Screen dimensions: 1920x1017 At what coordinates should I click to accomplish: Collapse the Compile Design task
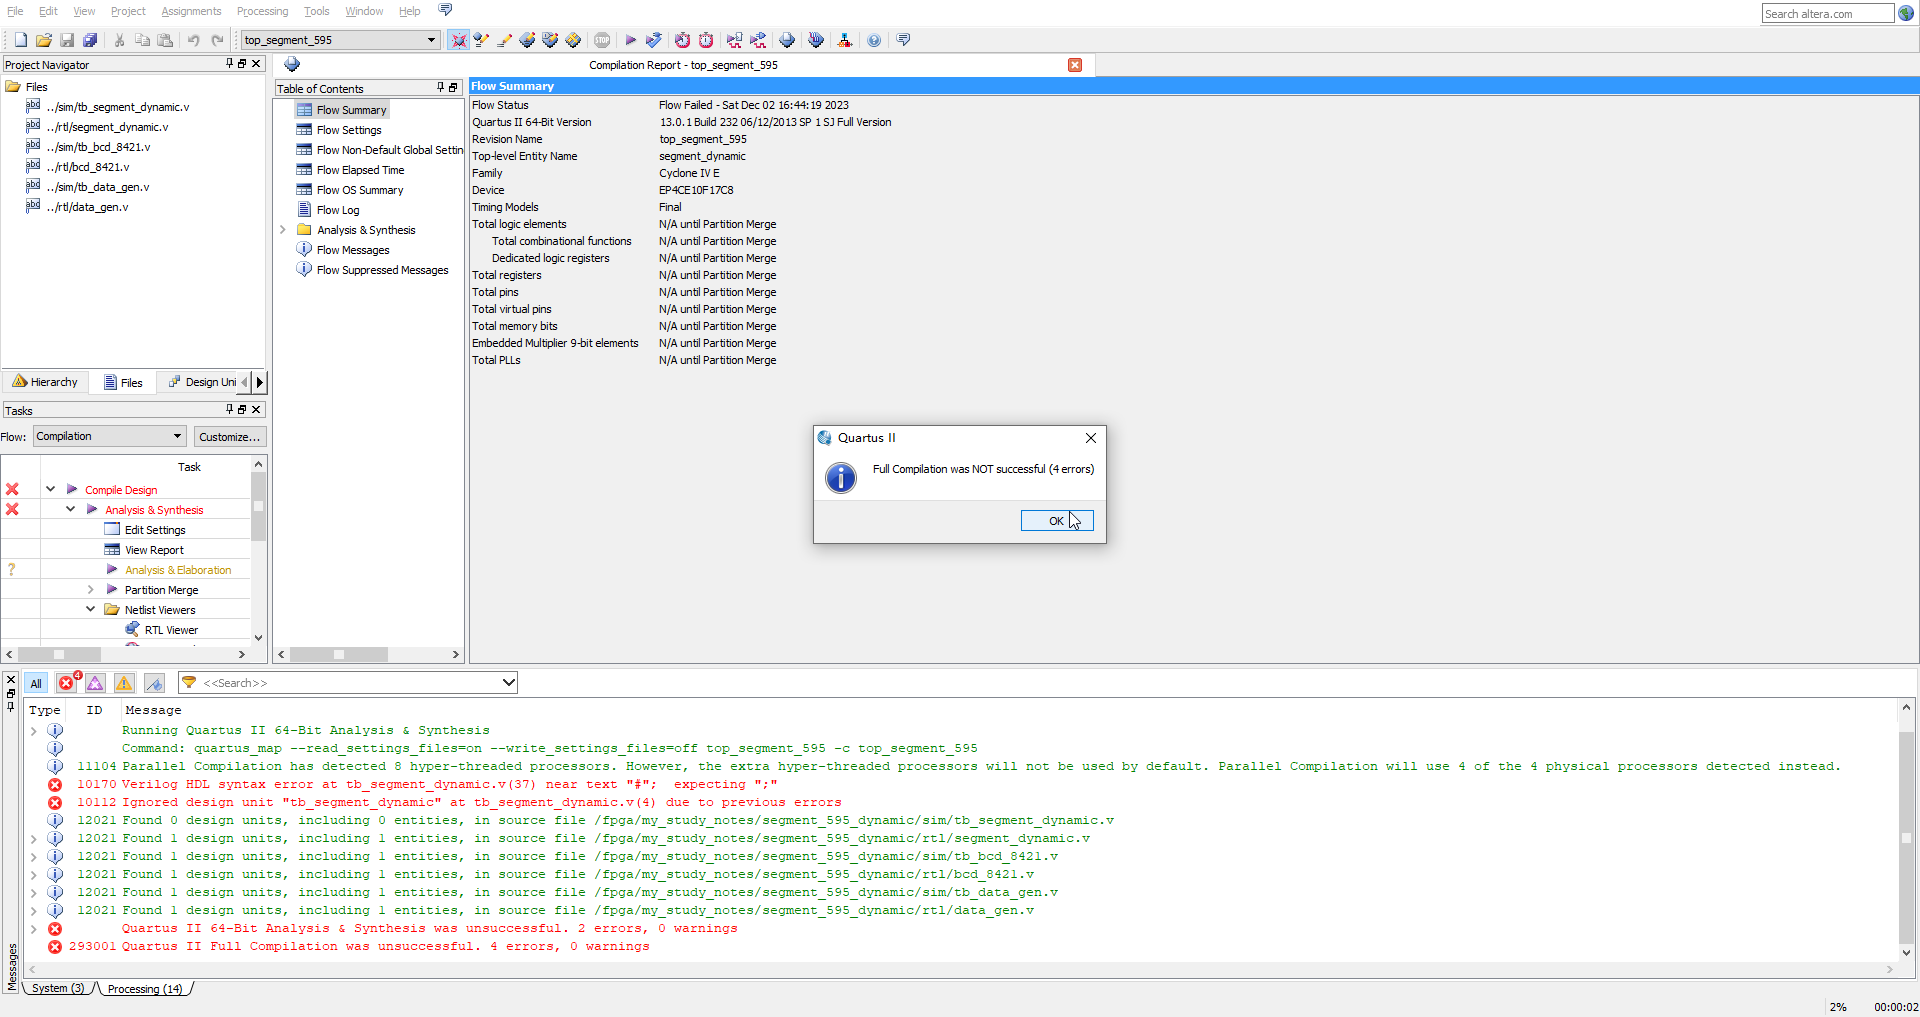click(50, 490)
